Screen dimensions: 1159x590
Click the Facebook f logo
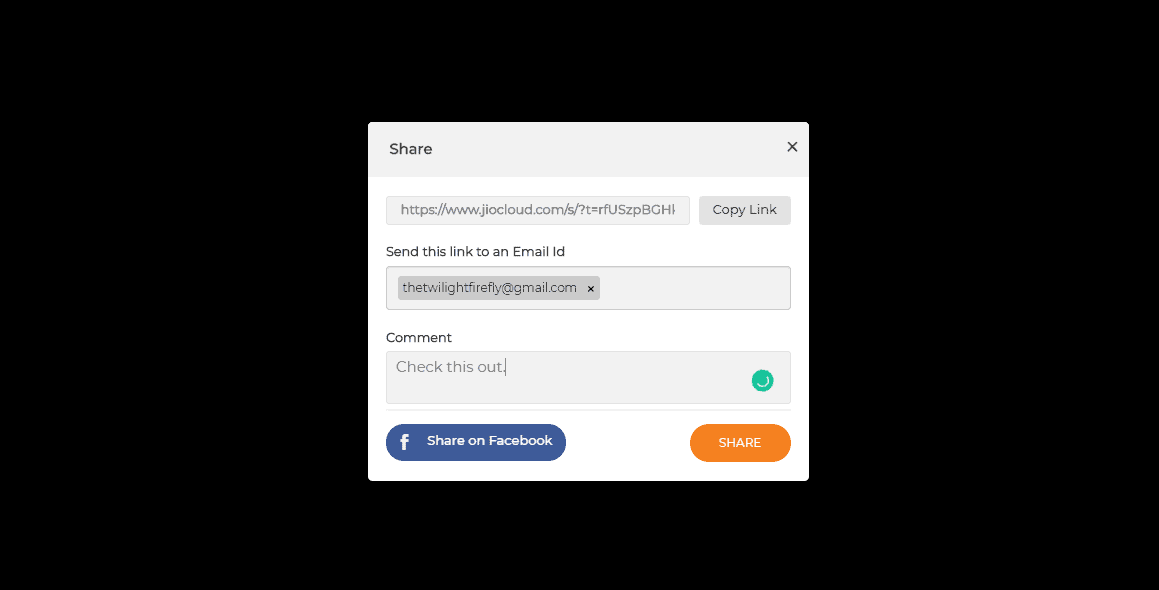point(404,442)
